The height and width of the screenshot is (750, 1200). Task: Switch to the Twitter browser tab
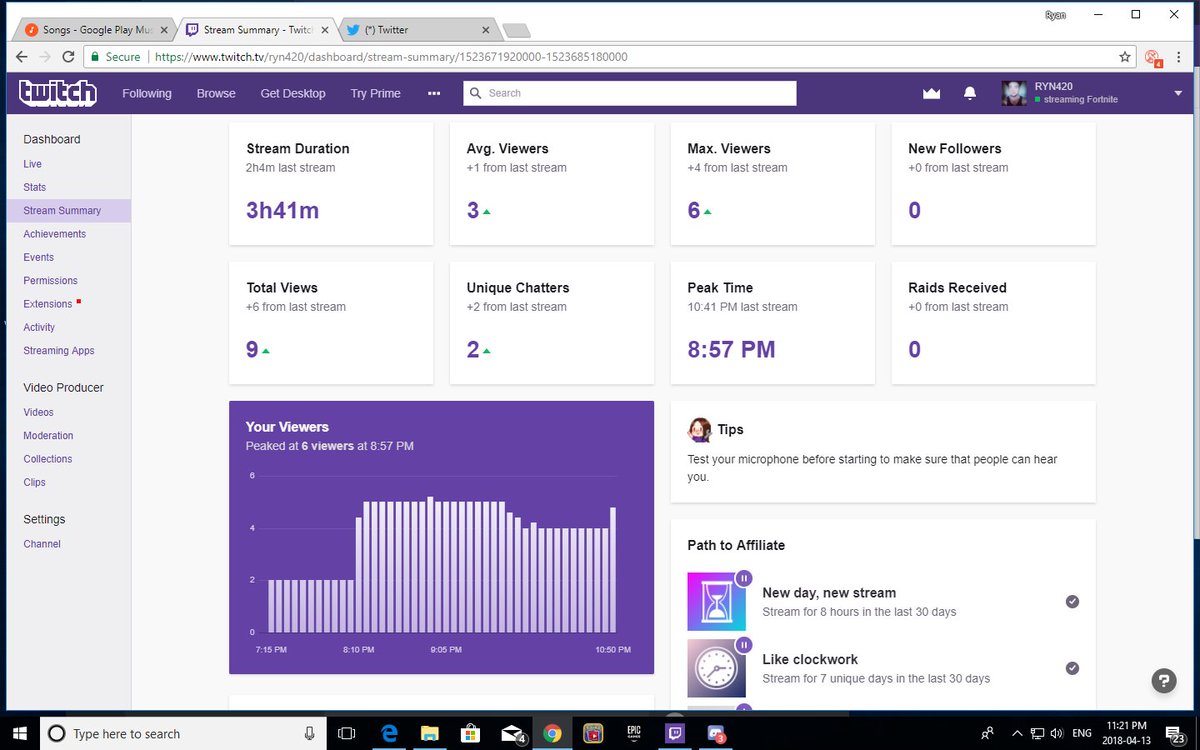[400, 29]
